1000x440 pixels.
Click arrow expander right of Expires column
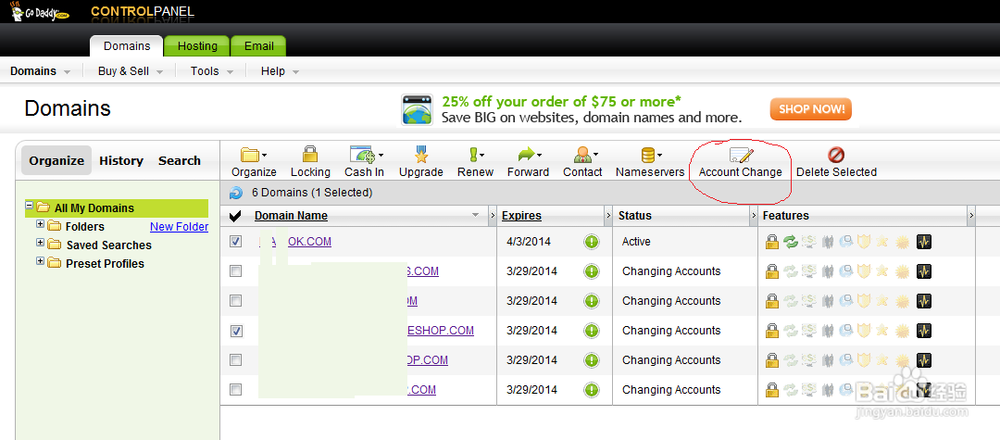coord(608,216)
